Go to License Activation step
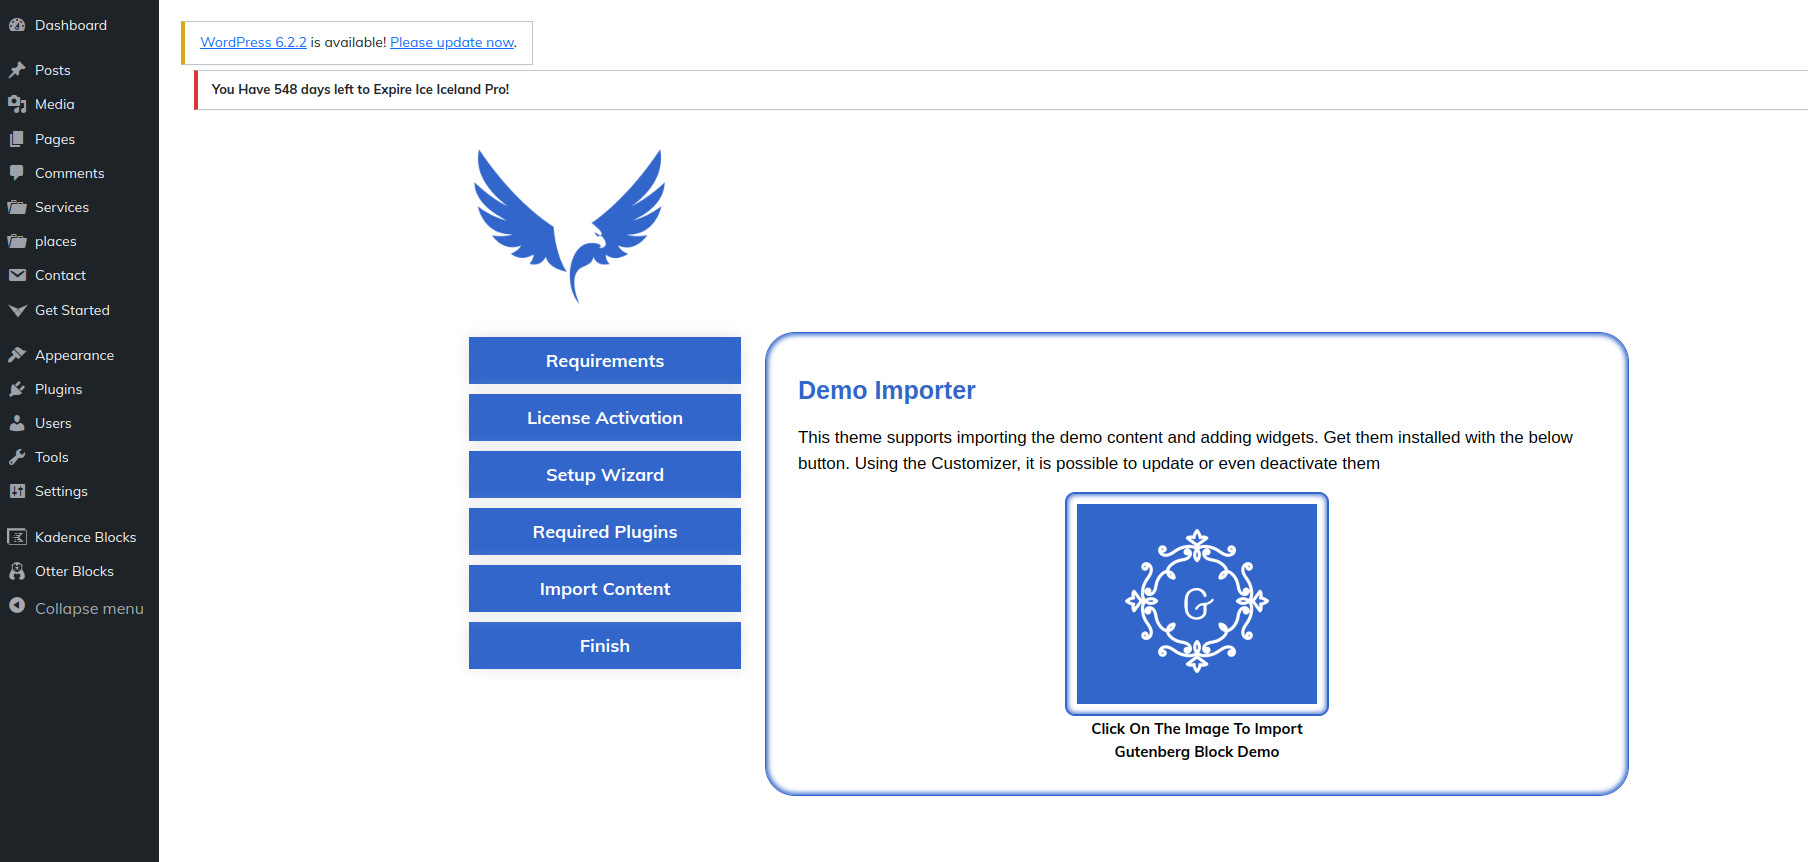Image resolution: width=1808 pixels, height=862 pixels. (x=604, y=418)
